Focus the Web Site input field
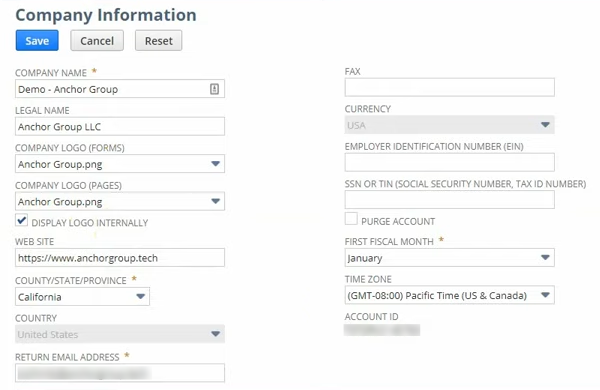Viewport: 600px width, 390px height. pos(120,258)
